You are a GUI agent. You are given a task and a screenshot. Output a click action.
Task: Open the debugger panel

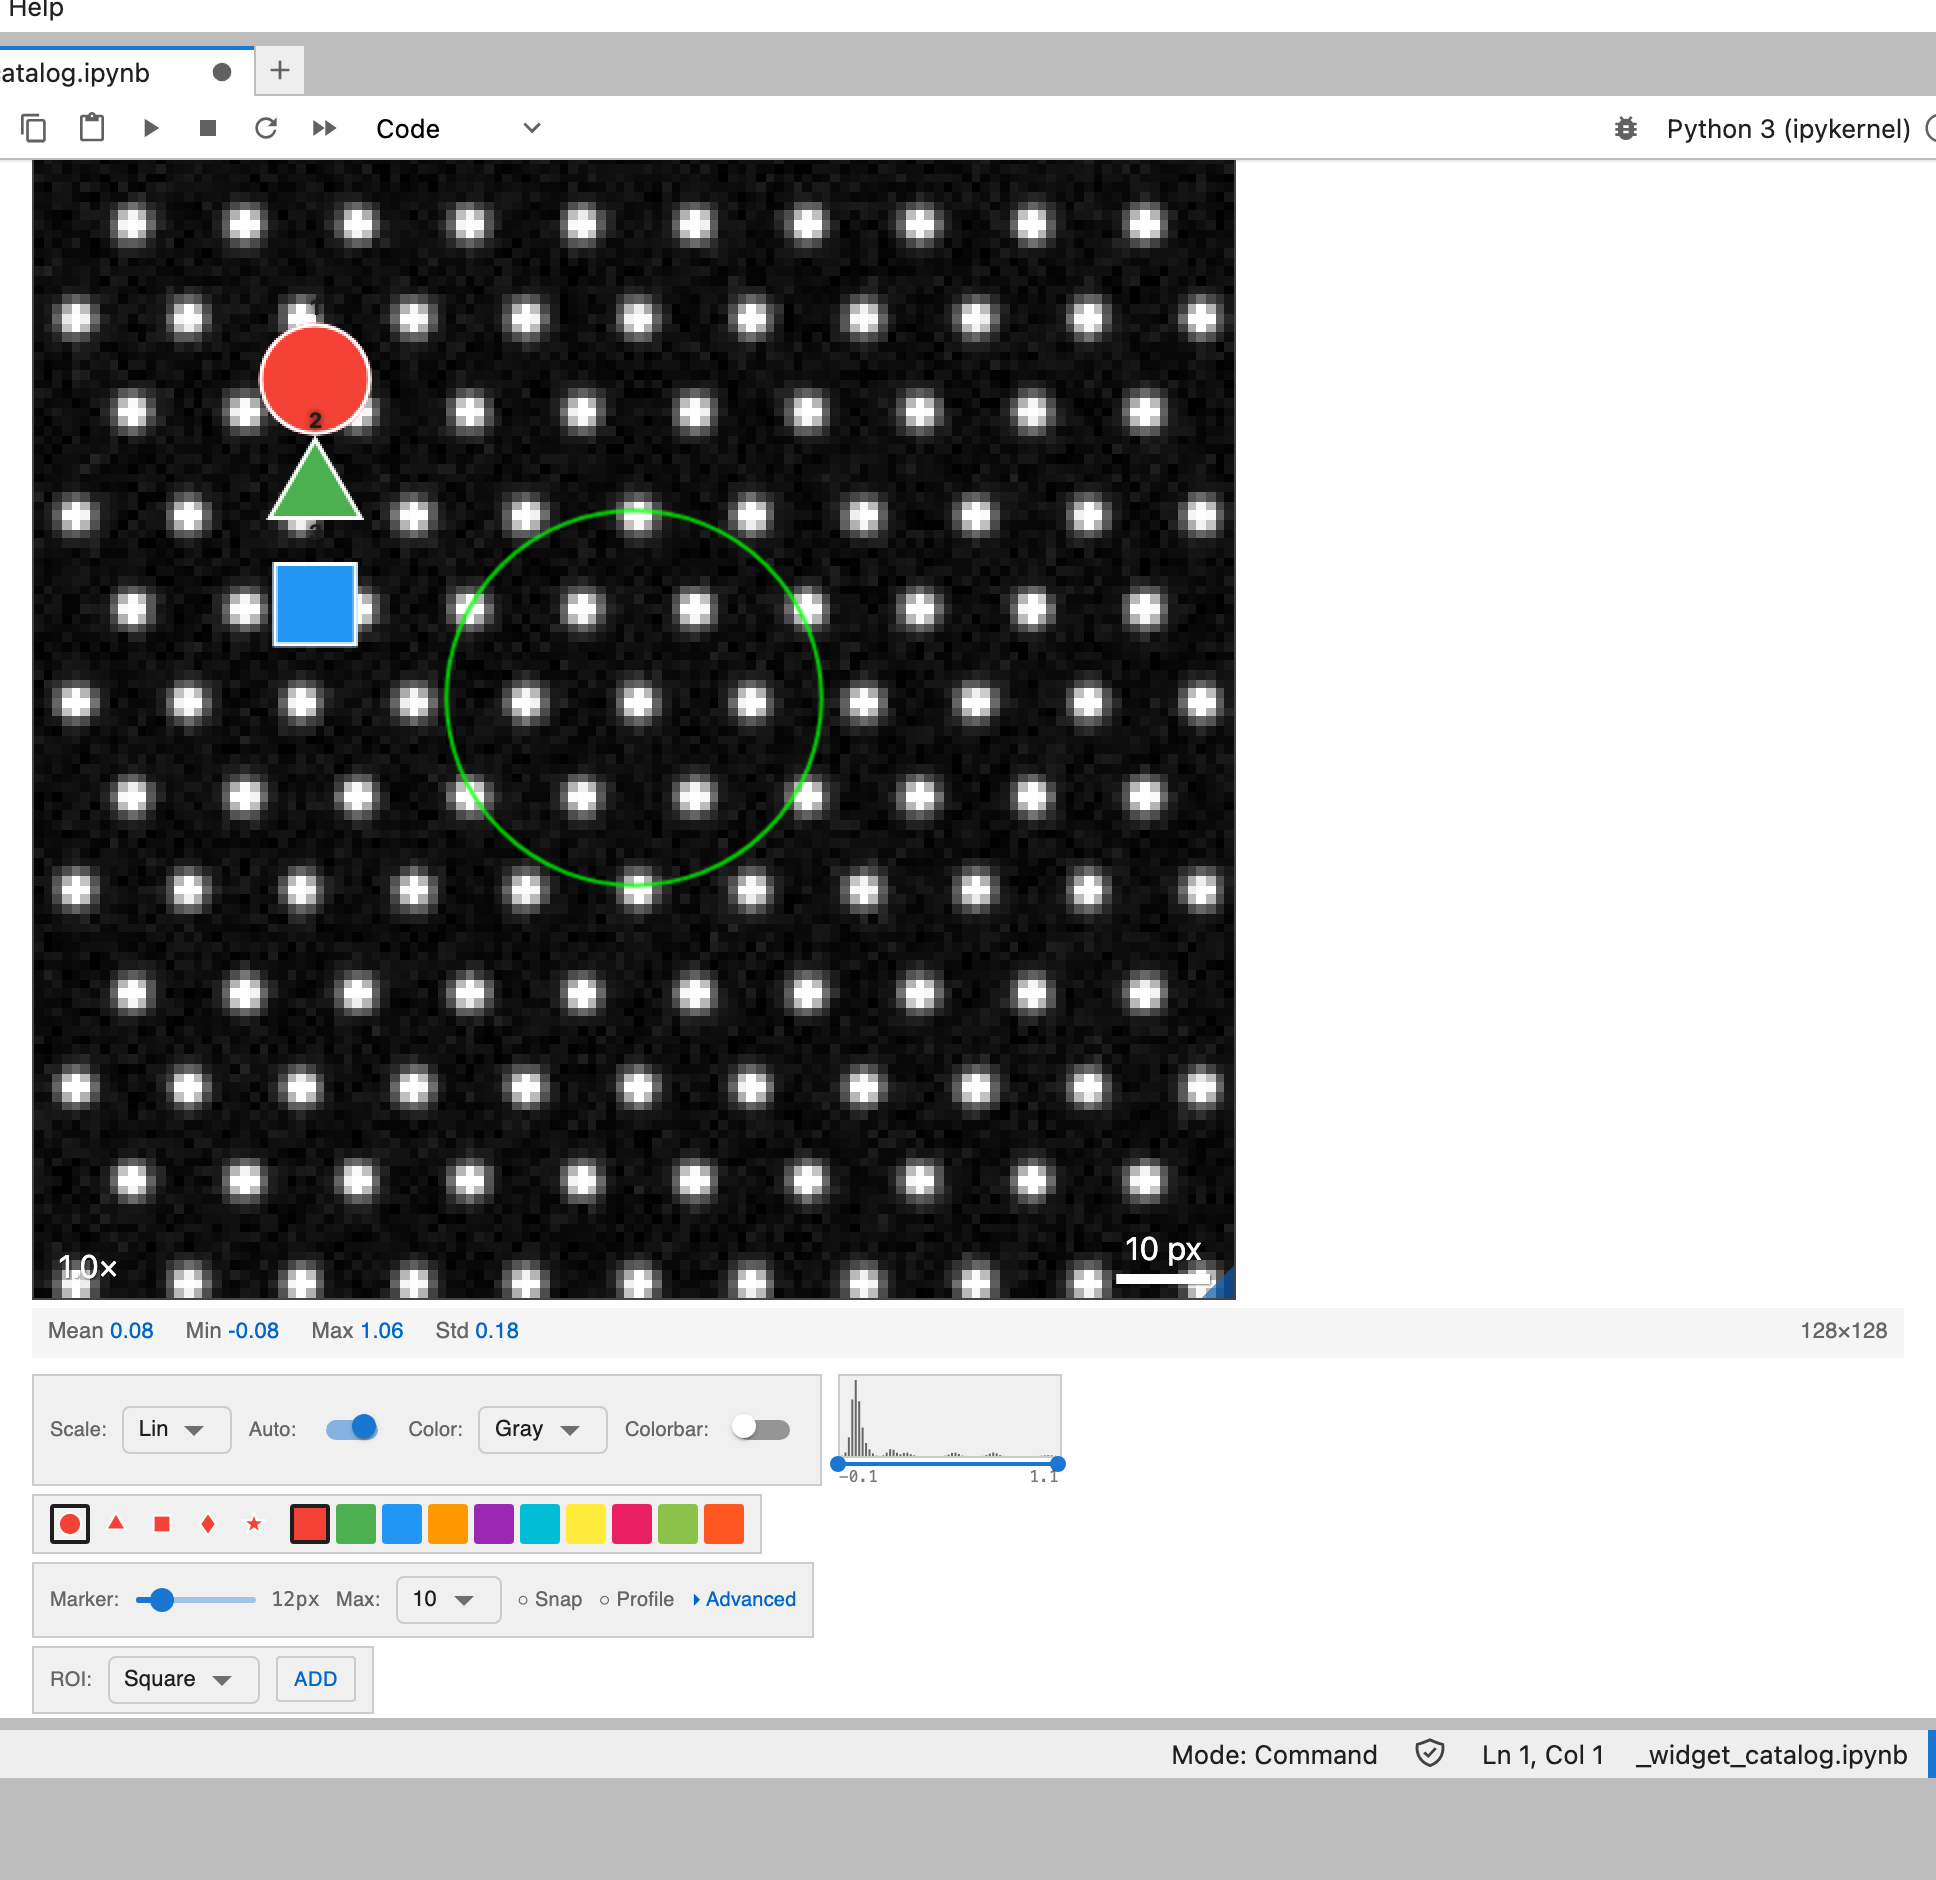point(1627,128)
